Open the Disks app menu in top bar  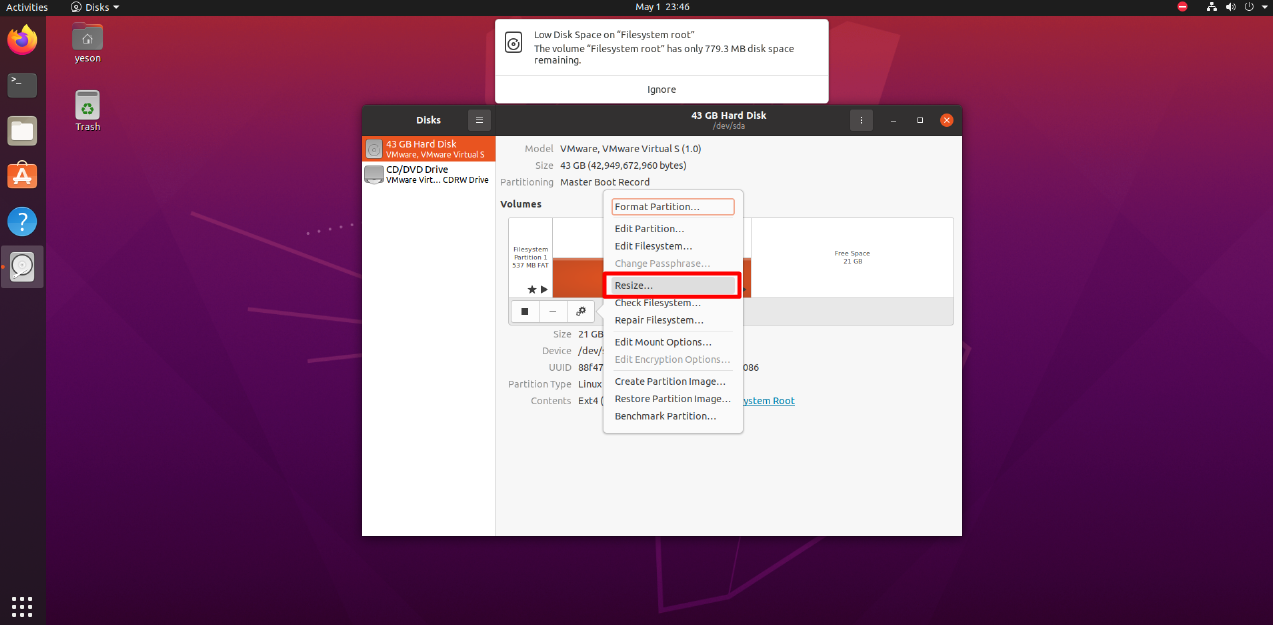click(x=95, y=7)
